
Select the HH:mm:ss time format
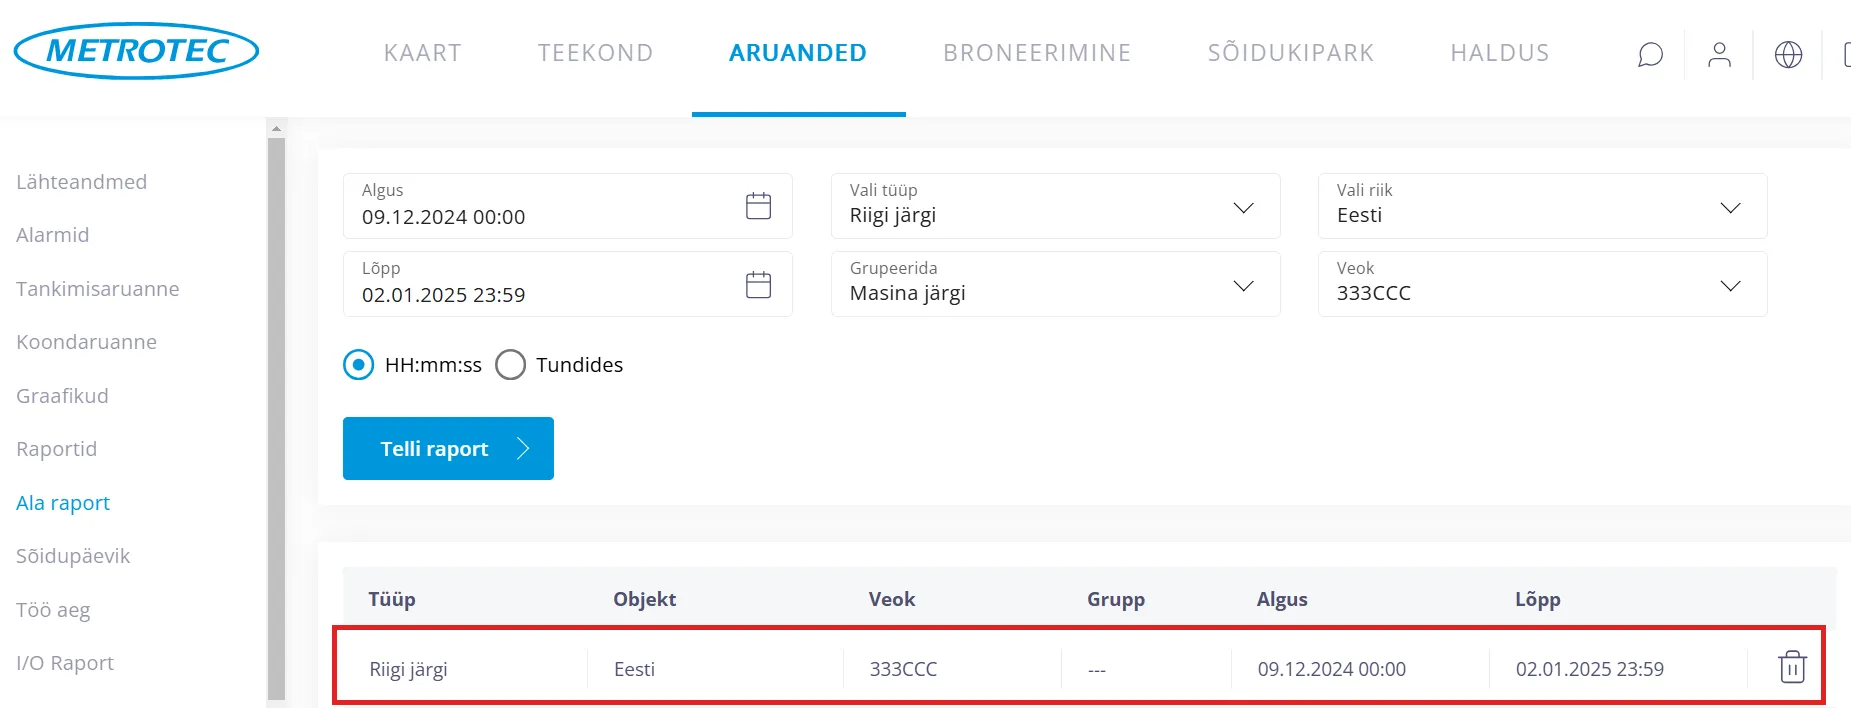coord(358,365)
